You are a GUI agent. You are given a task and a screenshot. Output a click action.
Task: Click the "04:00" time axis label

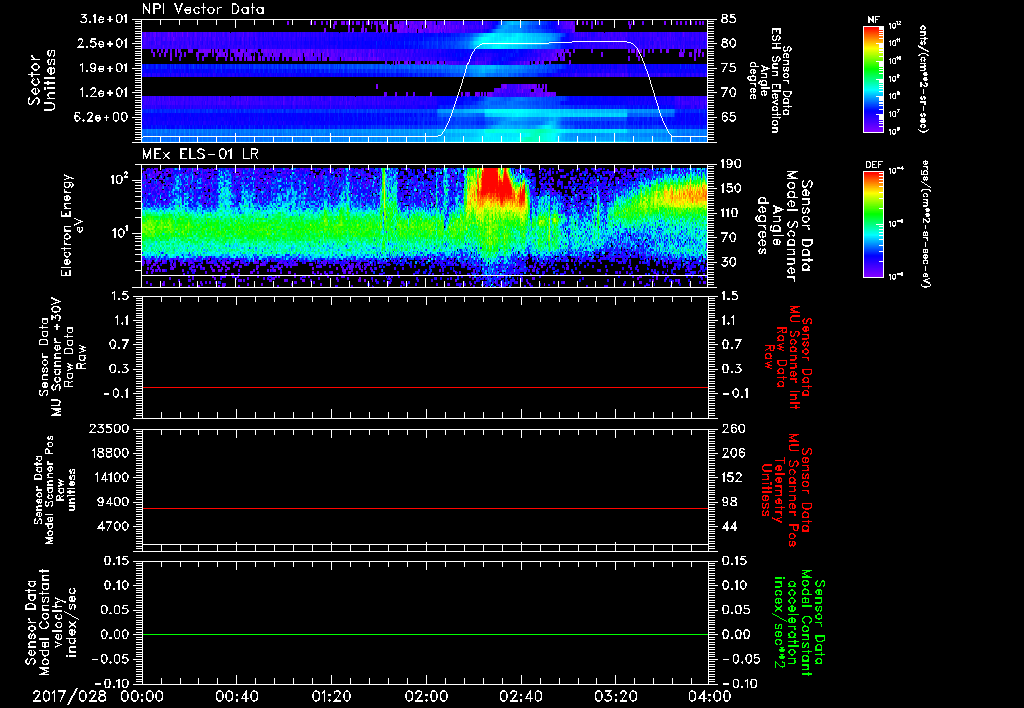coord(709,696)
